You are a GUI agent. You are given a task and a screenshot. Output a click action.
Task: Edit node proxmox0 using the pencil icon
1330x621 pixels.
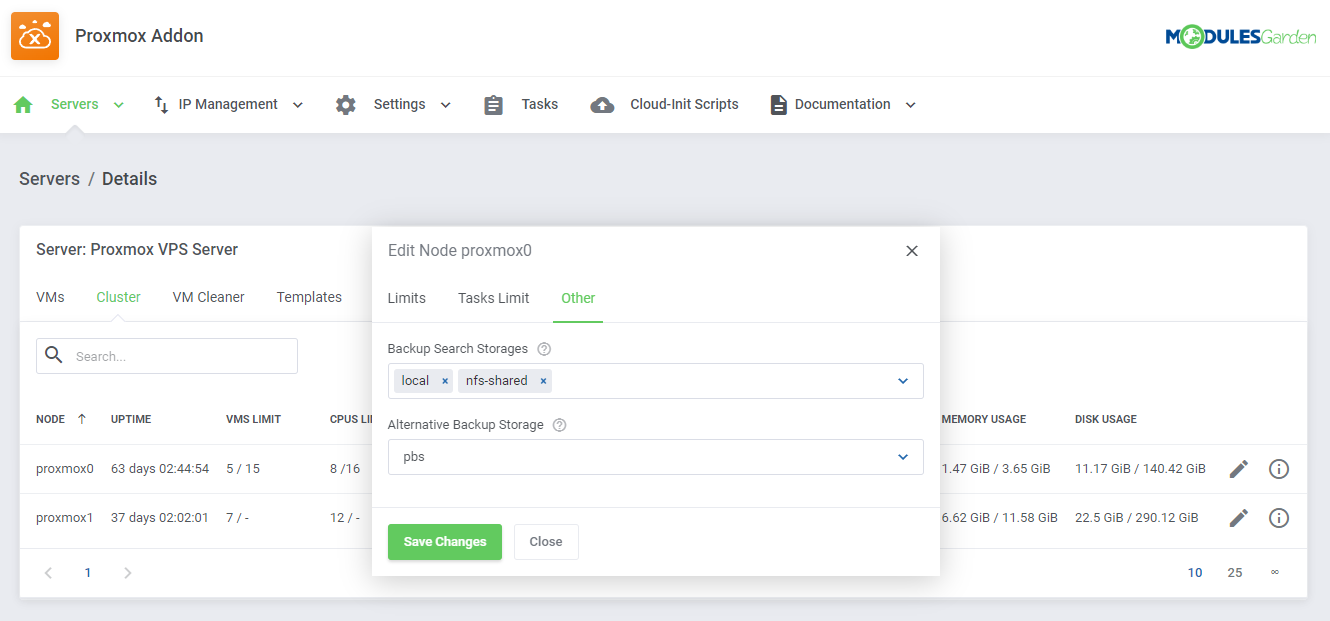[1238, 468]
